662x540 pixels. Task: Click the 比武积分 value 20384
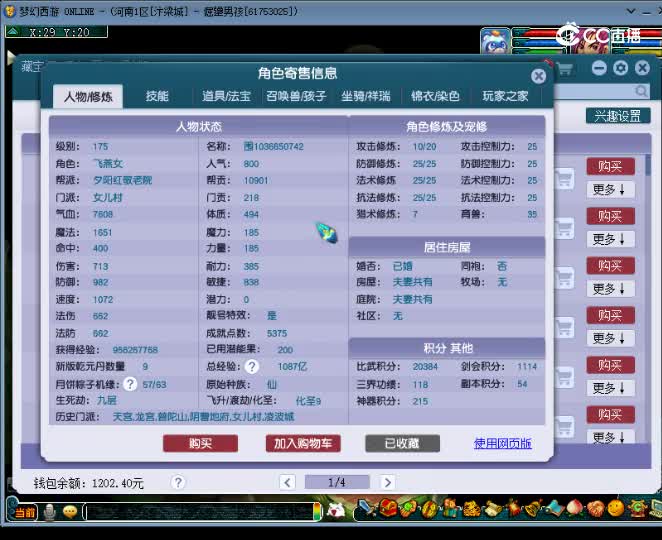tap(425, 366)
